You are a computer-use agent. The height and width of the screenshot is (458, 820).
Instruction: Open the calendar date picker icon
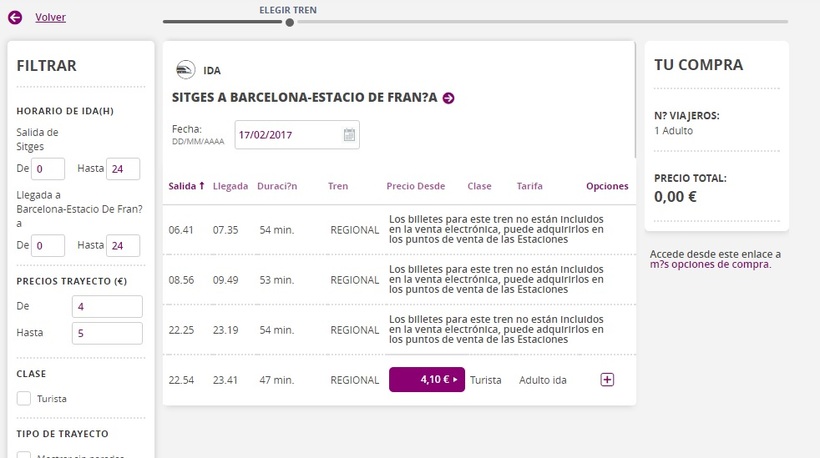[x=349, y=135]
